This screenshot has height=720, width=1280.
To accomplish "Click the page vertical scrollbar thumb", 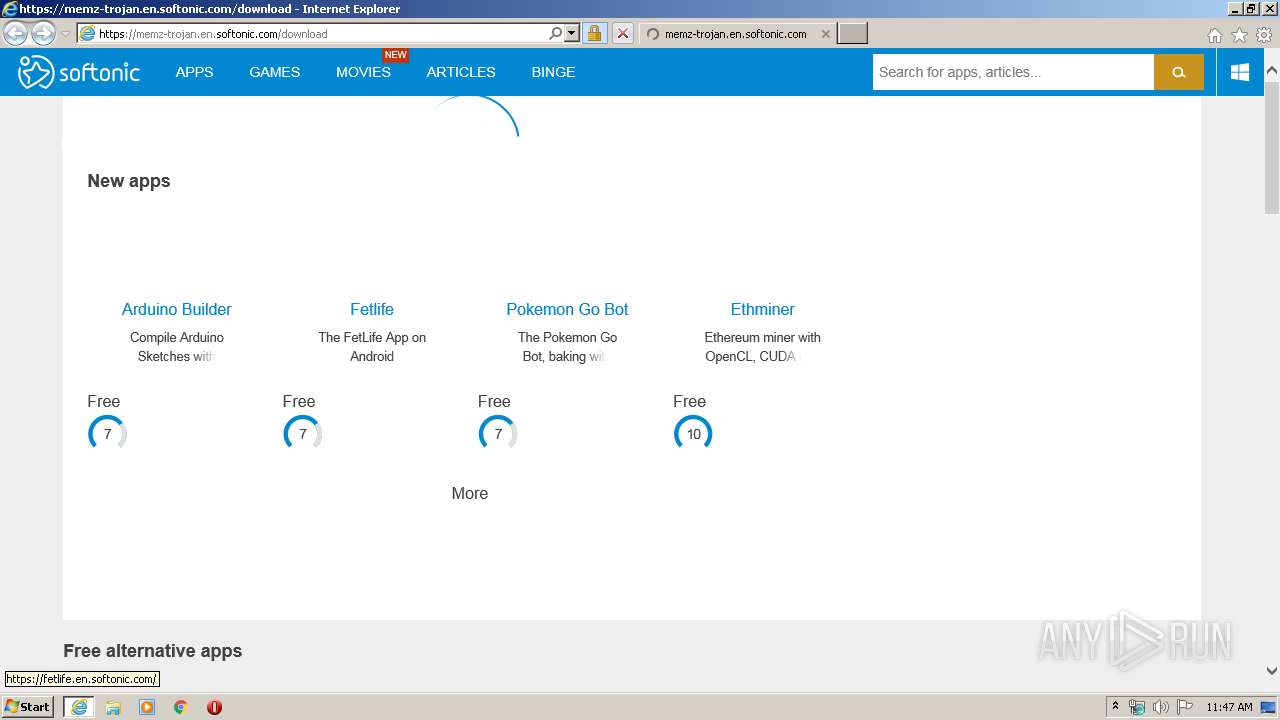I will 1272,146.
